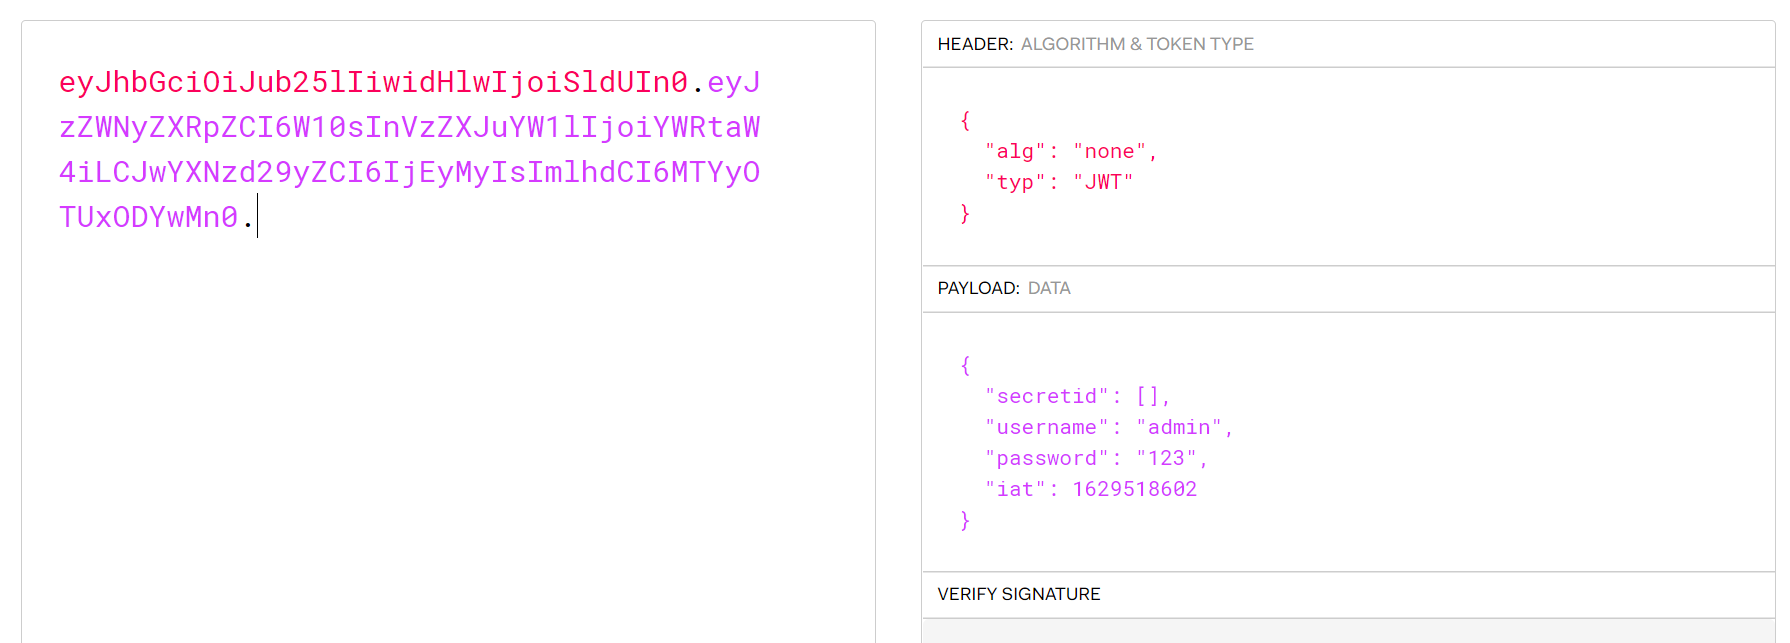Click the "alg": "none" line in the header
The image size is (1790, 643).
pos(1070,152)
